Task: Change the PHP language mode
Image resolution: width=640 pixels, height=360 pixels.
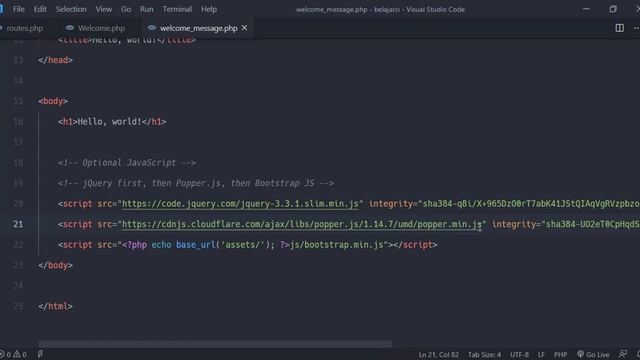Action: click(560, 355)
